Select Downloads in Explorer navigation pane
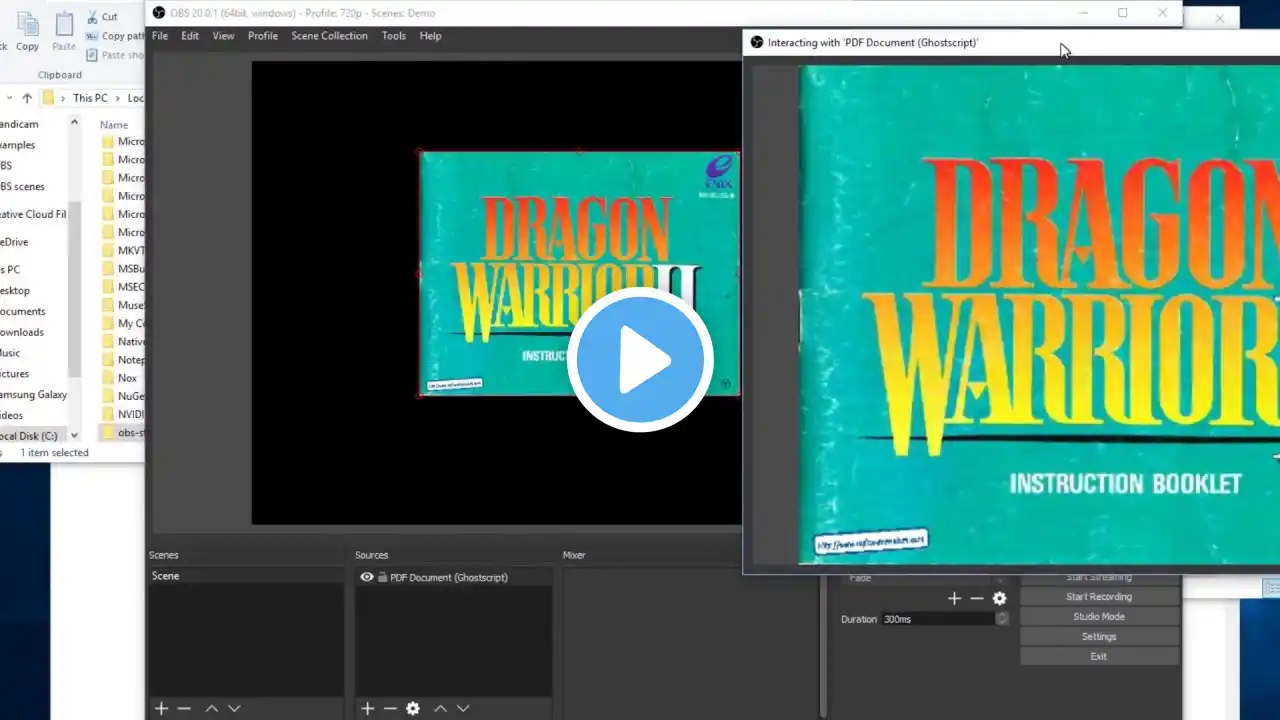Image resolution: width=1280 pixels, height=720 pixels. click(x=22, y=332)
